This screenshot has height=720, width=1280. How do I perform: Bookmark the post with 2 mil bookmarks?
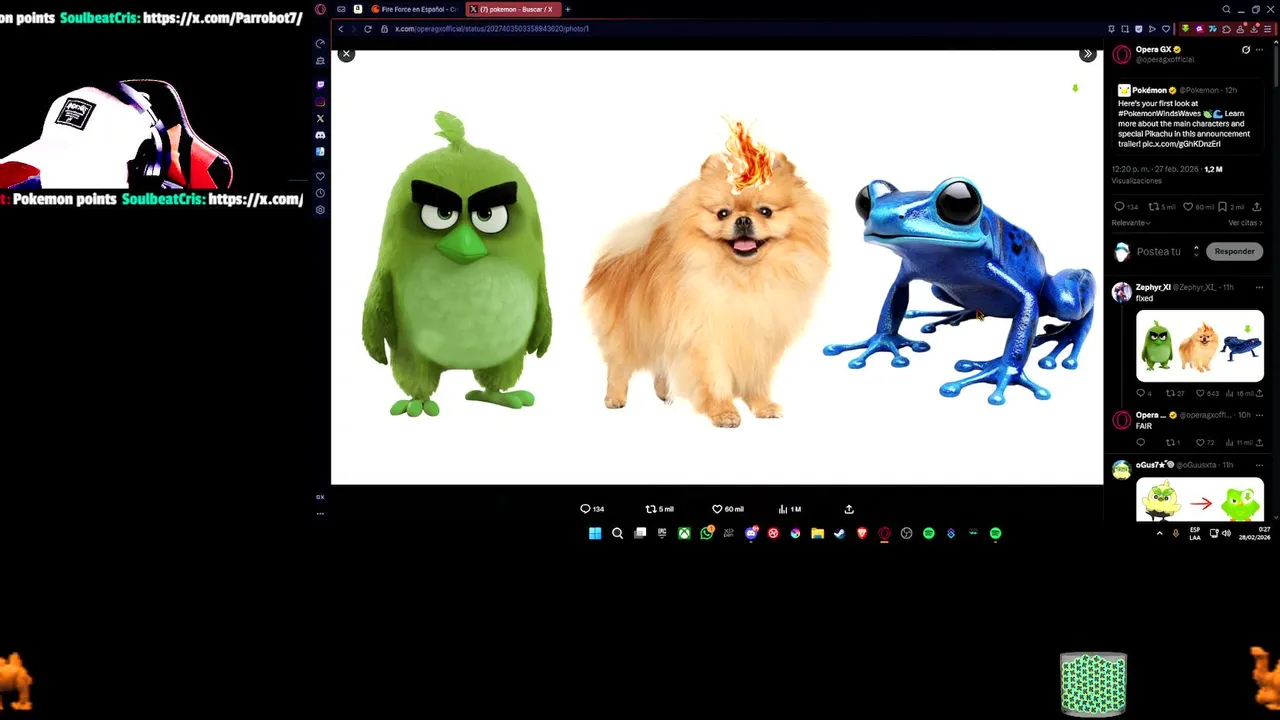pyautogui.click(x=1230, y=207)
